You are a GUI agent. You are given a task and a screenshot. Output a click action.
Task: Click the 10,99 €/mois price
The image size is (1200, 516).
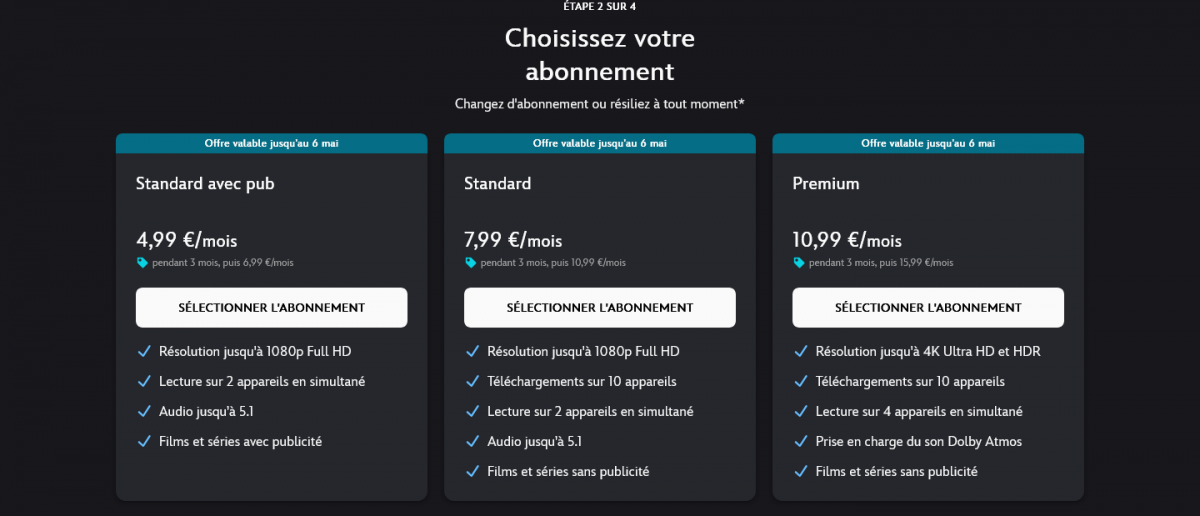(847, 240)
